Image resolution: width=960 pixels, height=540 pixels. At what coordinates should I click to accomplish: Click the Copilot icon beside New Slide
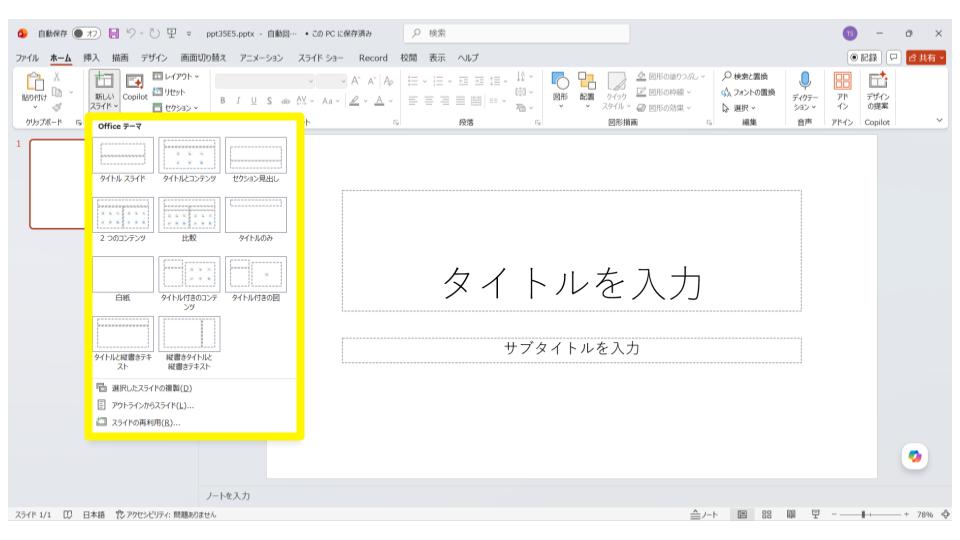(x=135, y=87)
